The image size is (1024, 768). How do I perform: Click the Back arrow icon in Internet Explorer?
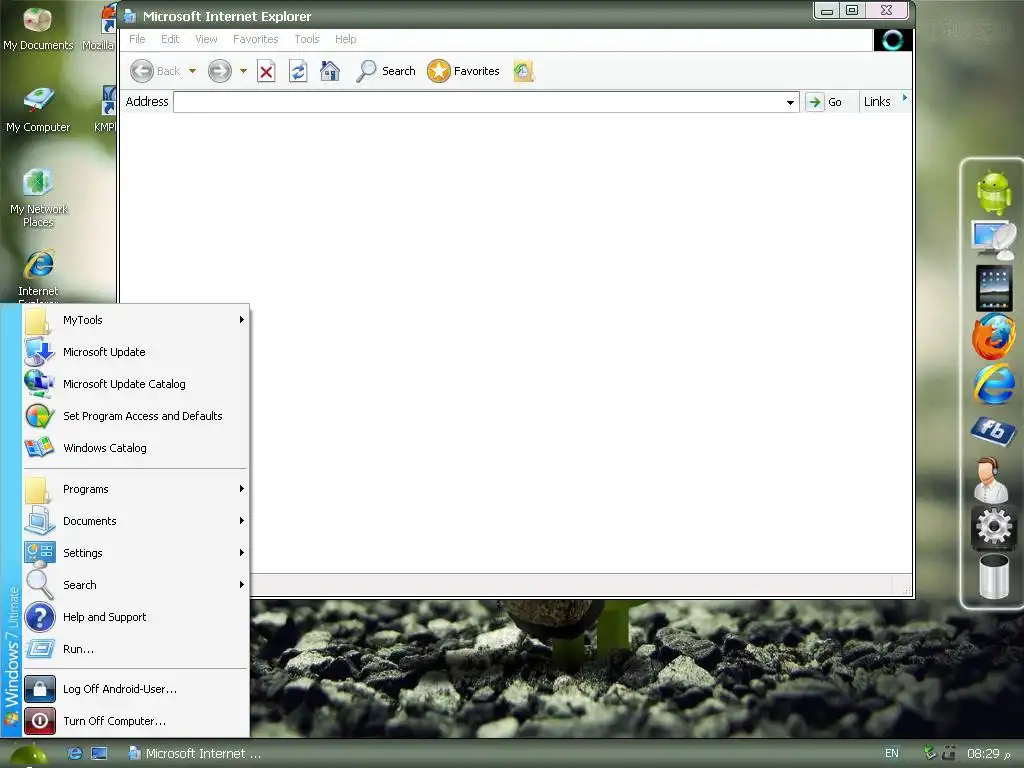(142, 71)
